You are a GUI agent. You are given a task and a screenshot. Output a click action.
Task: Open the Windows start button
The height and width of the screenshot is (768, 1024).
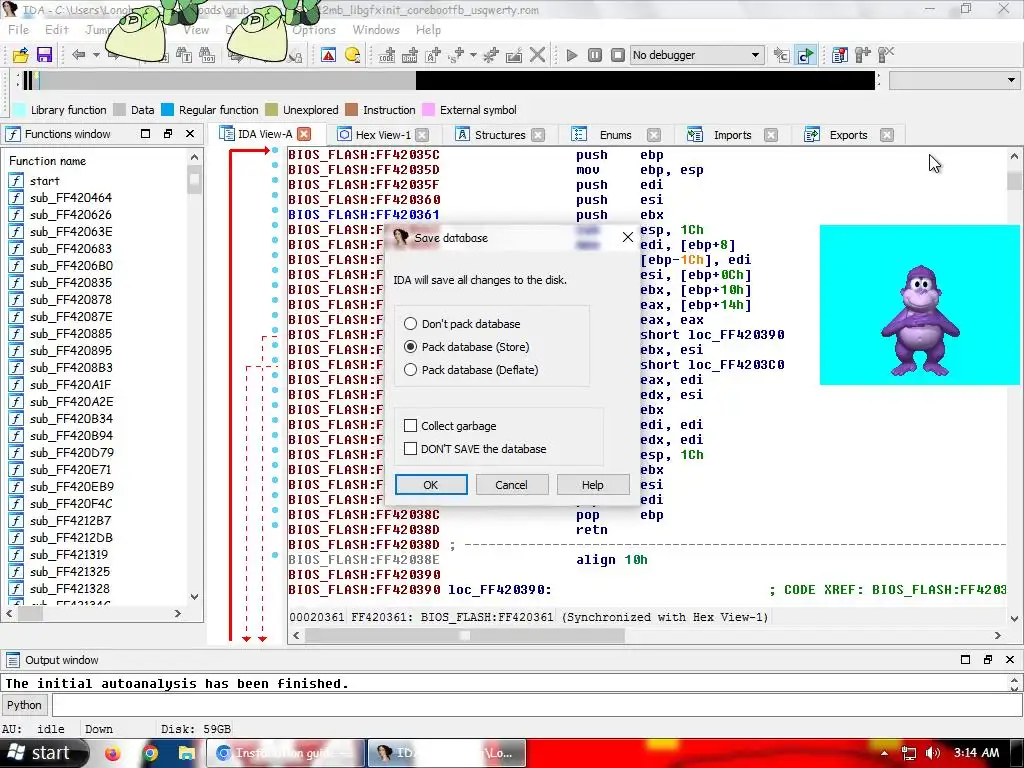pyautogui.click(x=43, y=753)
